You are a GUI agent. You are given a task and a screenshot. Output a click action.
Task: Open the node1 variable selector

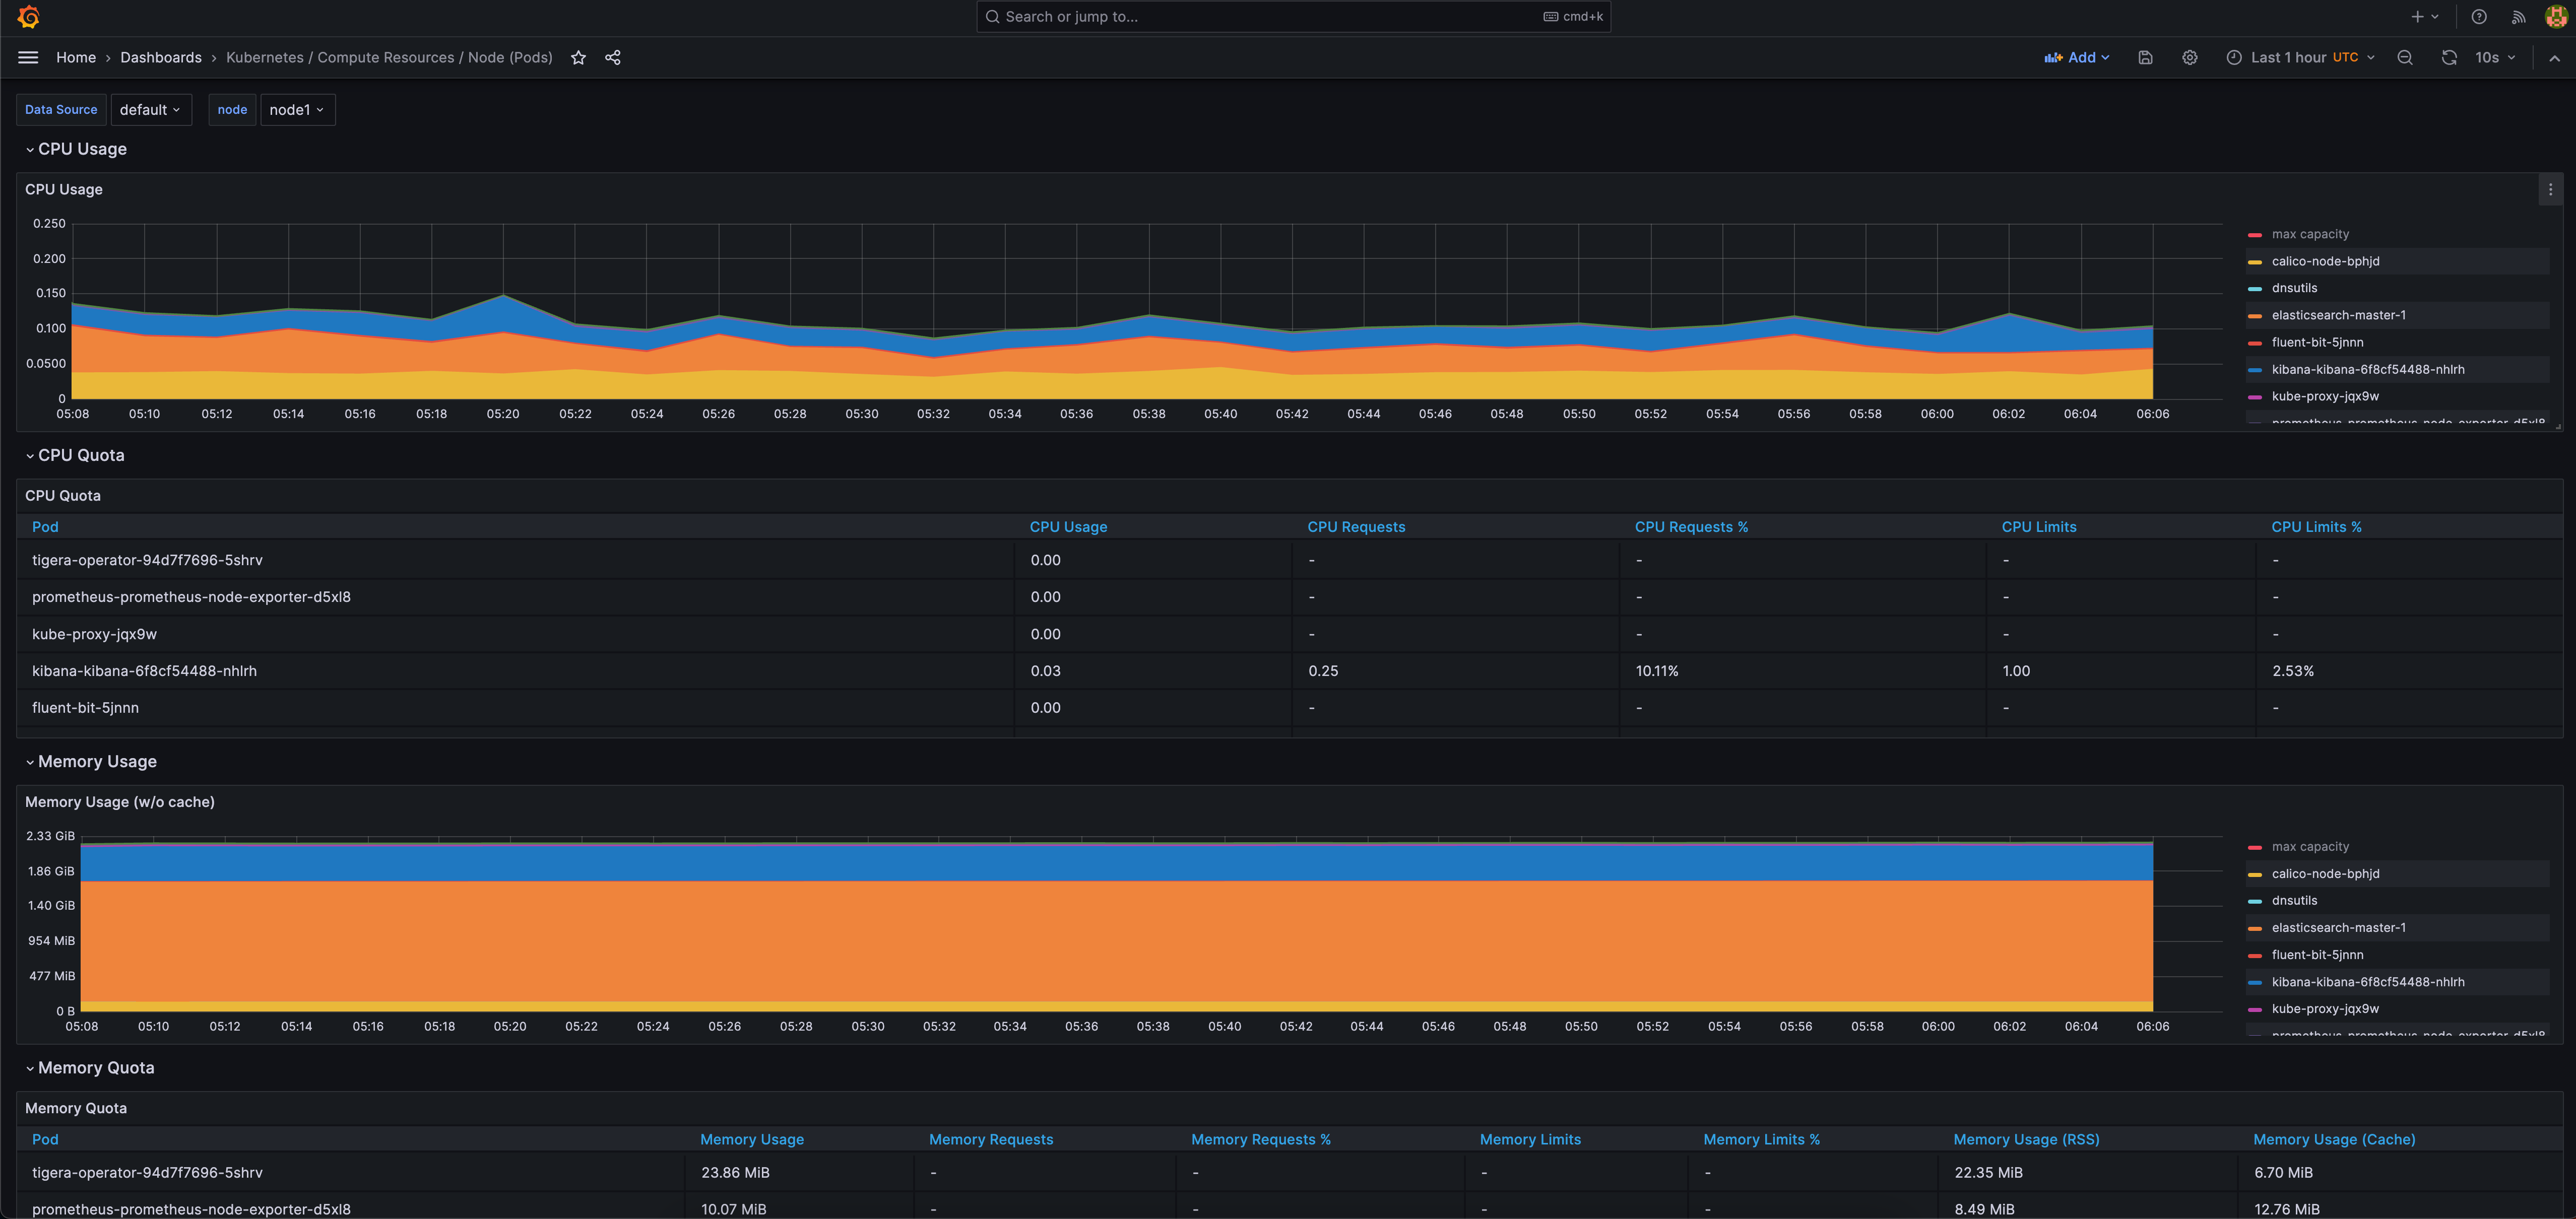[x=297, y=110]
